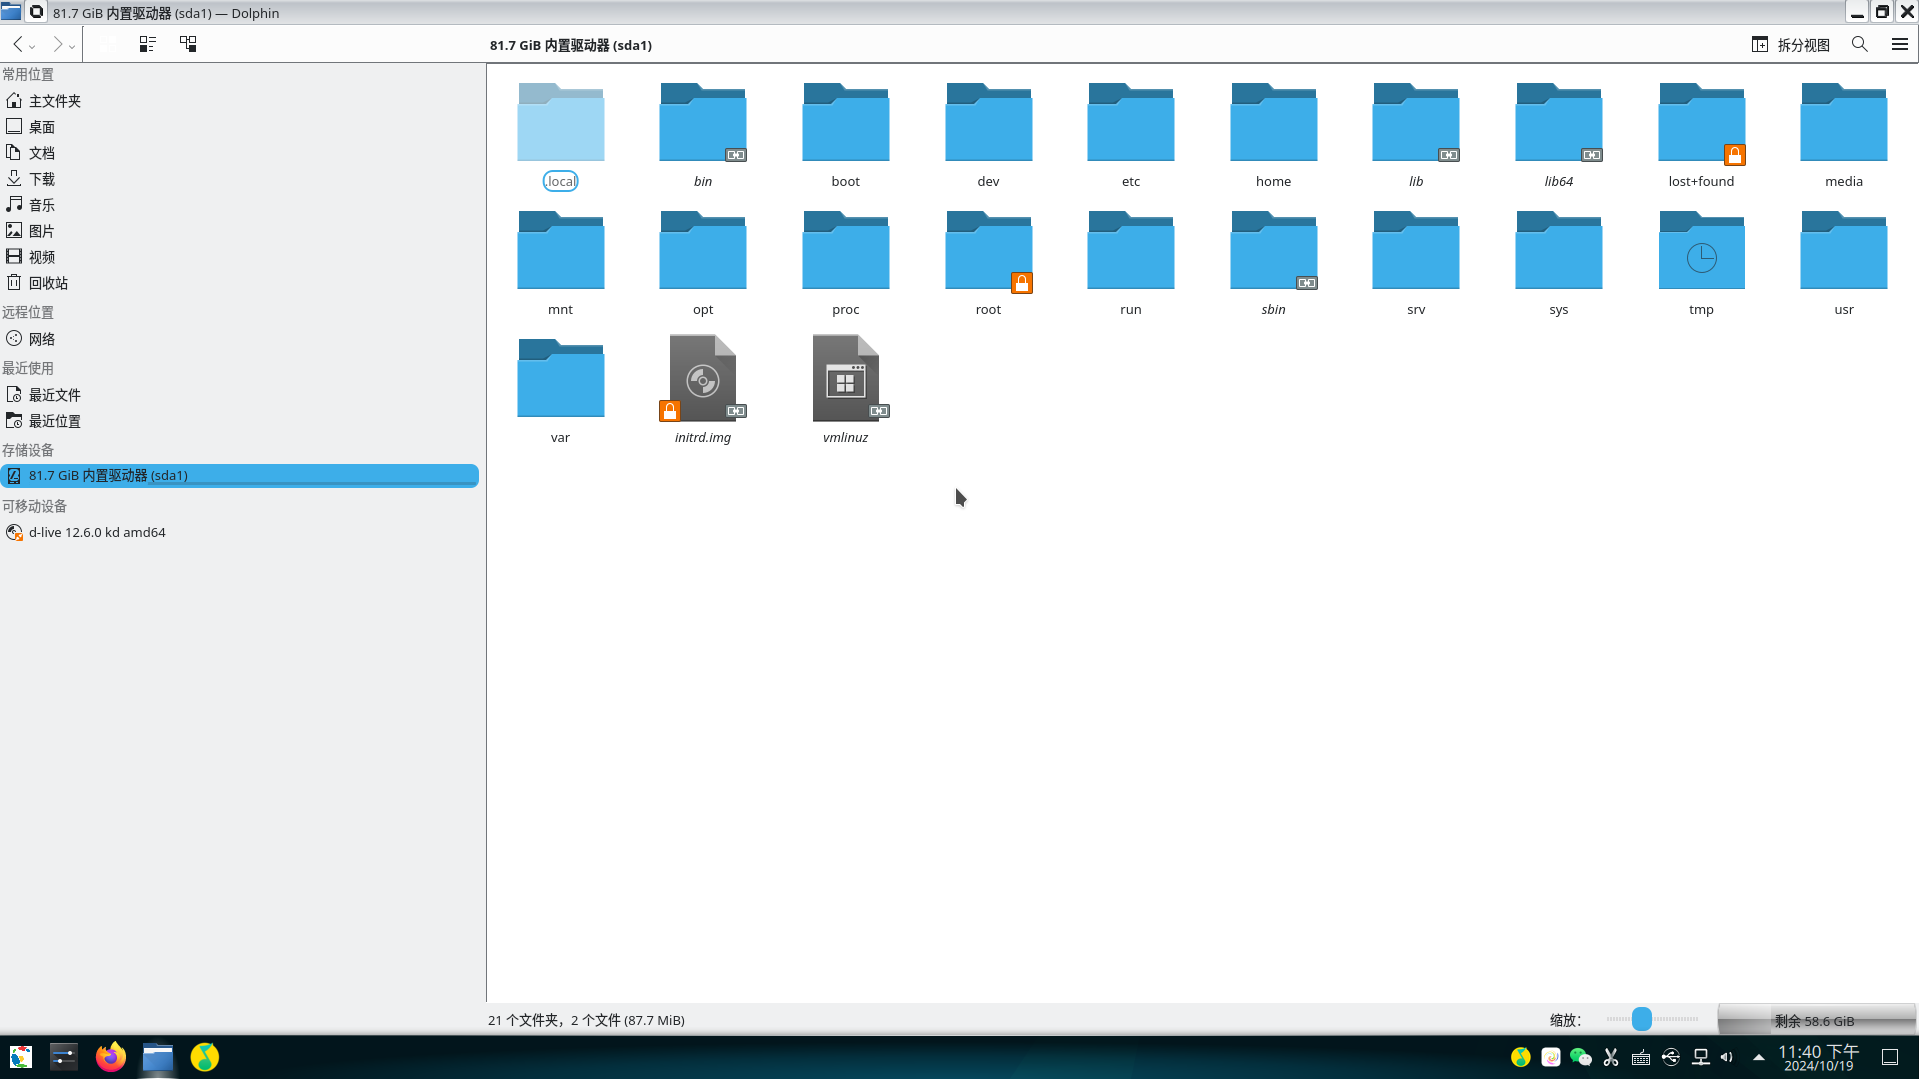The width and height of the screenshot is (1919, 1079).
Task: Select the mnt folder icon
Action: pyautogui.click(x=560, y=251)
